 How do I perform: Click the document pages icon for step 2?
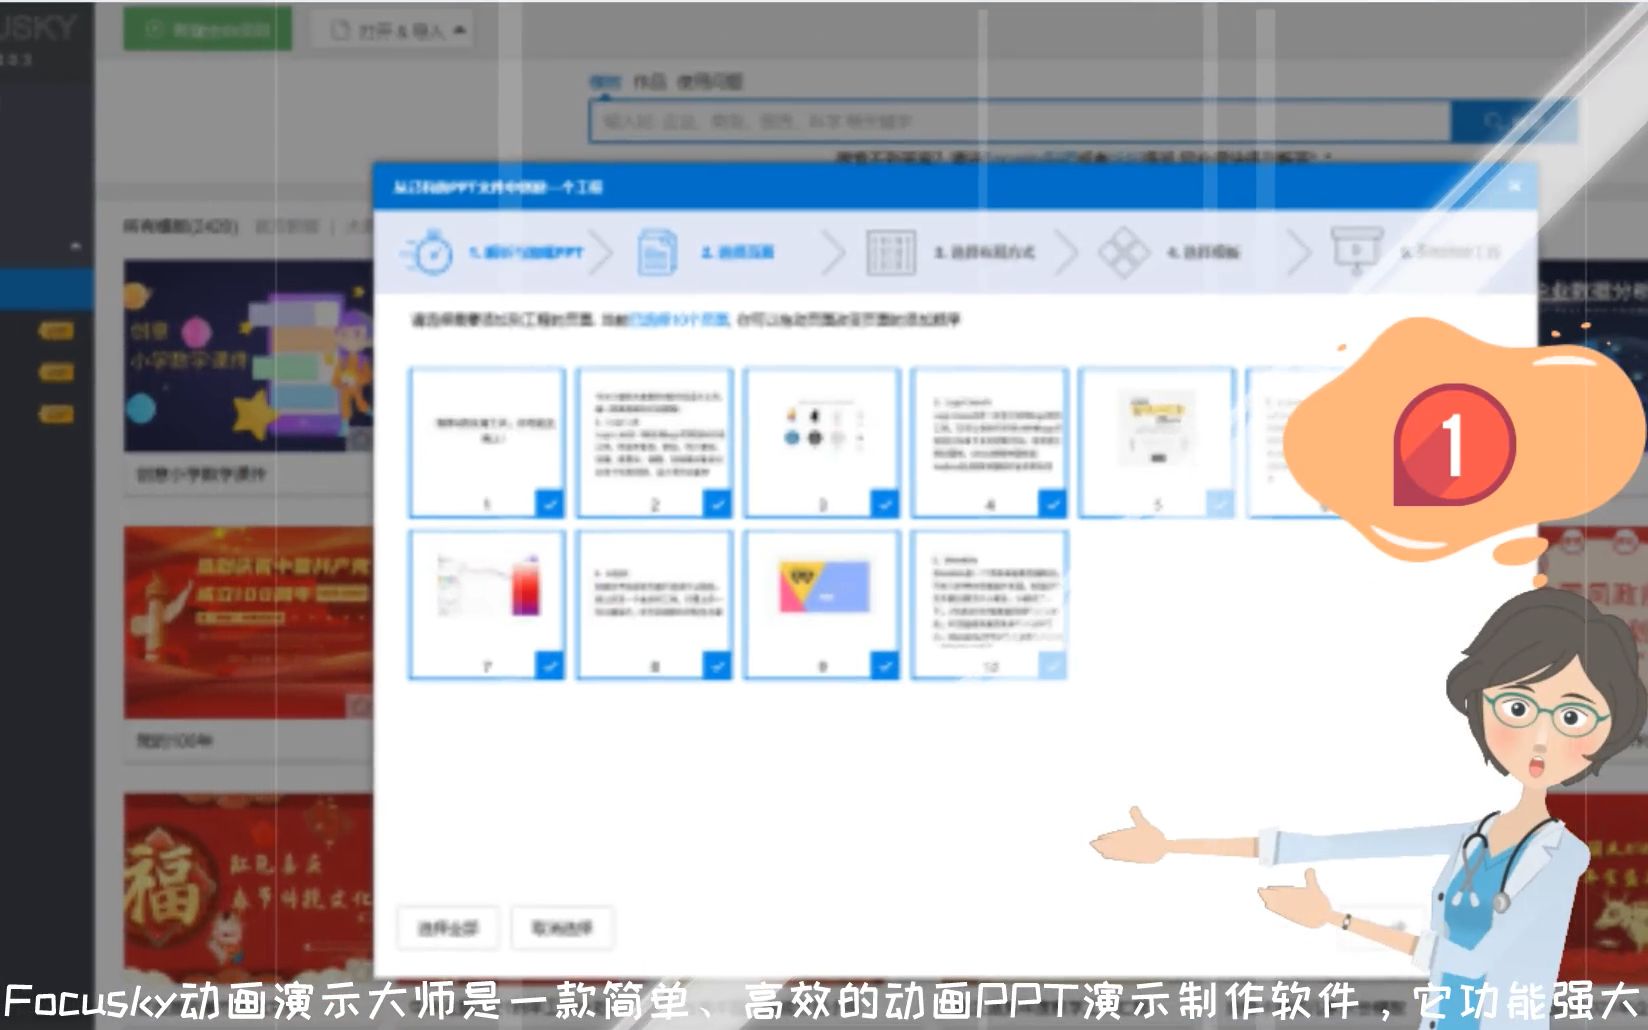tap(657, 252)
